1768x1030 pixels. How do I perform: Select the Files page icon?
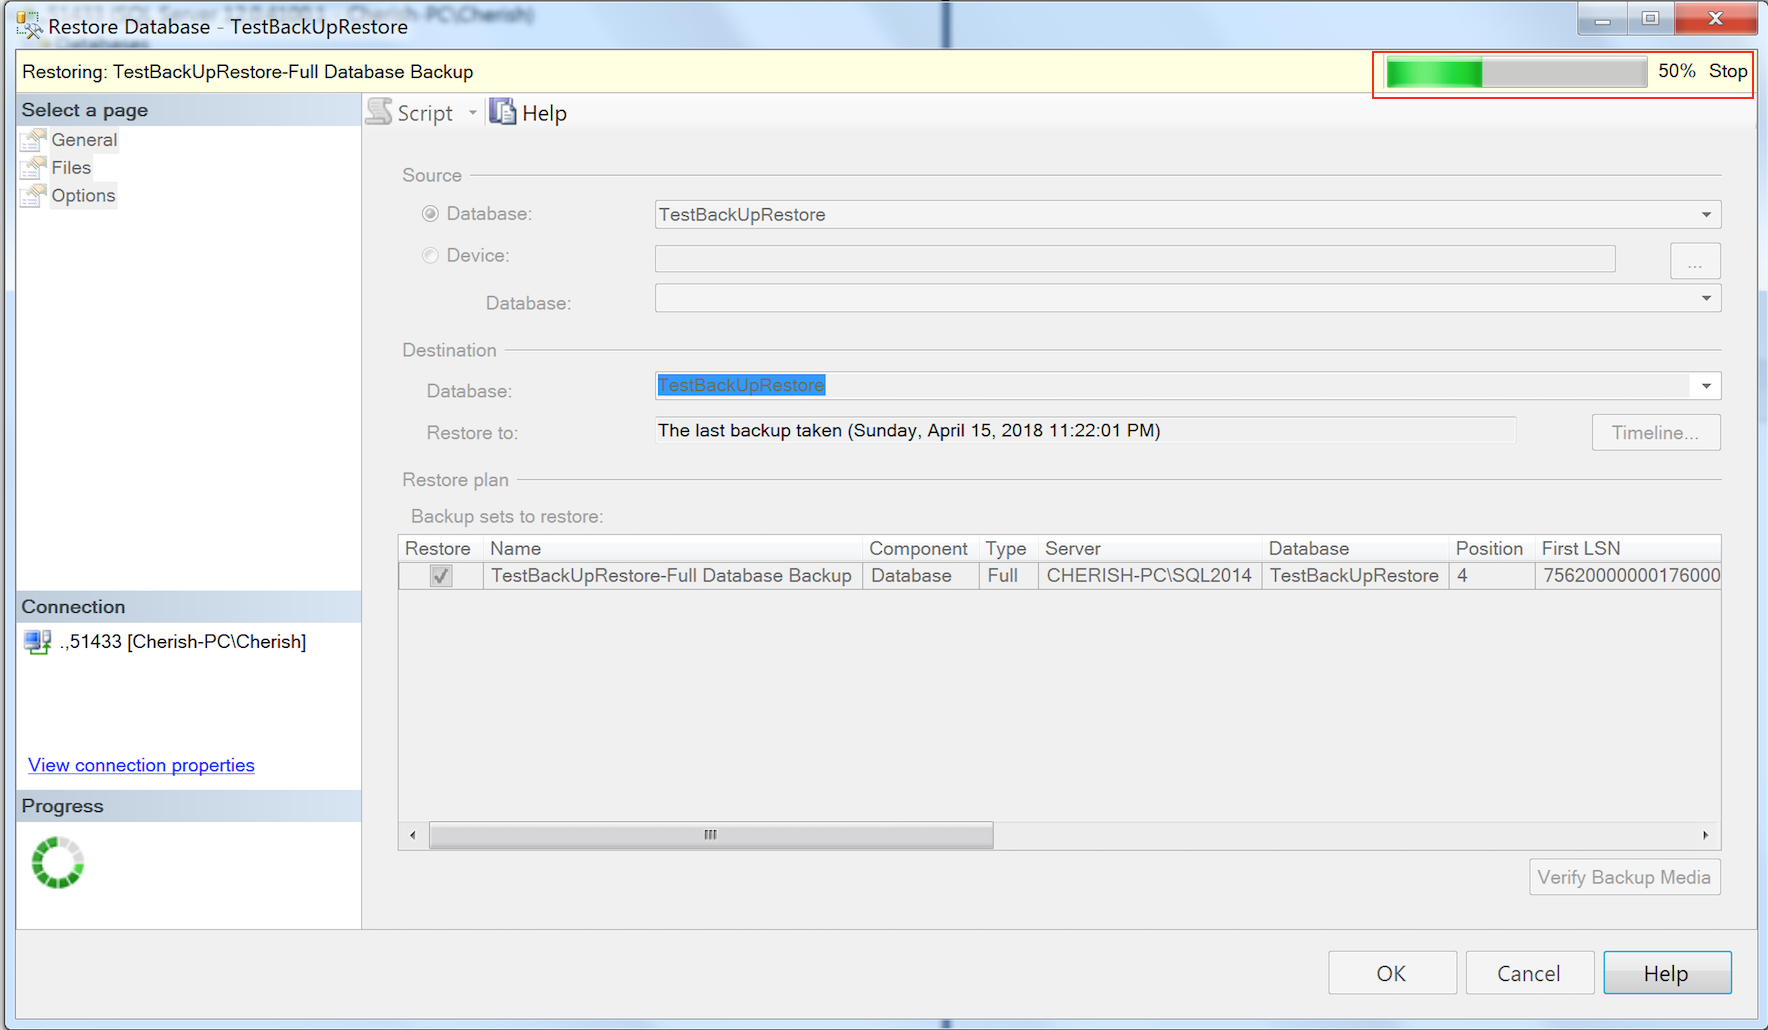pyautogui.click(x=34, y=168)
